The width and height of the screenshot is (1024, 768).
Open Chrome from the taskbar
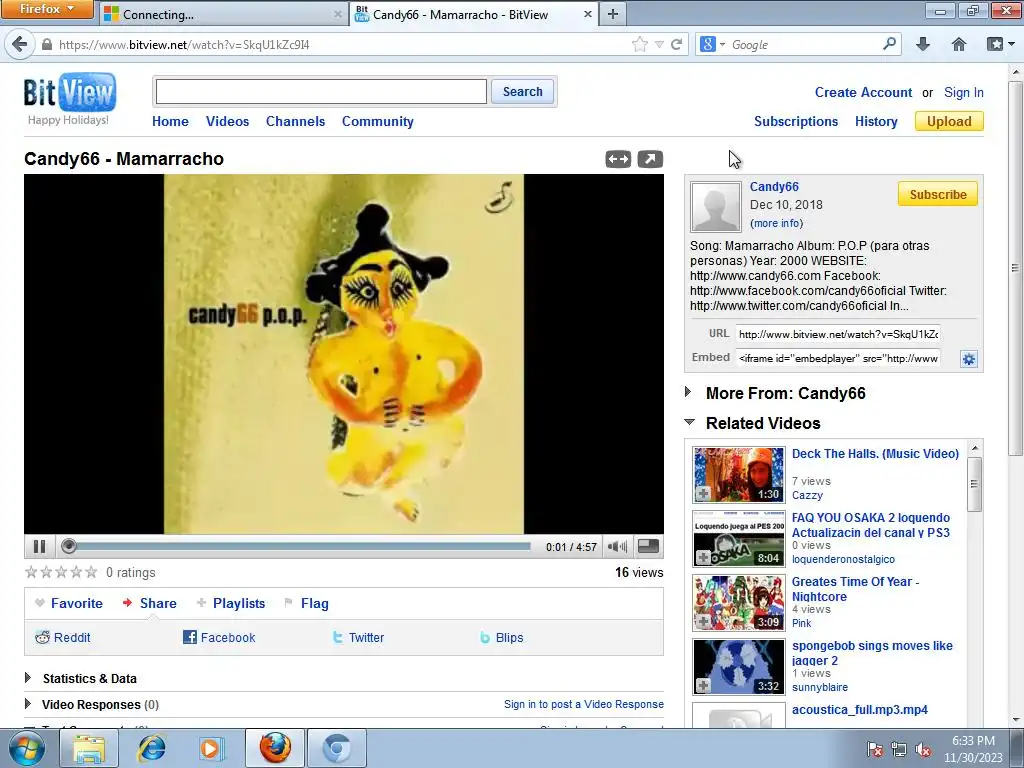click(336, 748)
